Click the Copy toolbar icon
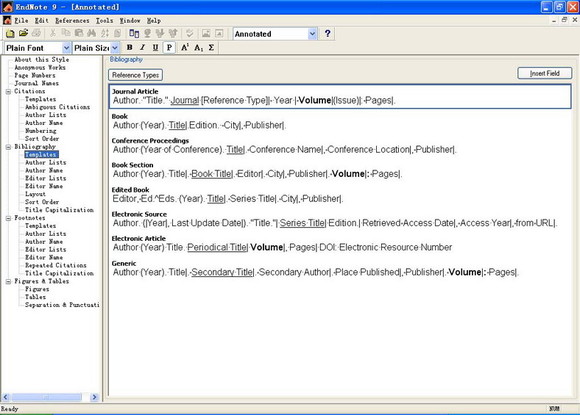This screenshot has width=580, height=415. pos(66,33)
